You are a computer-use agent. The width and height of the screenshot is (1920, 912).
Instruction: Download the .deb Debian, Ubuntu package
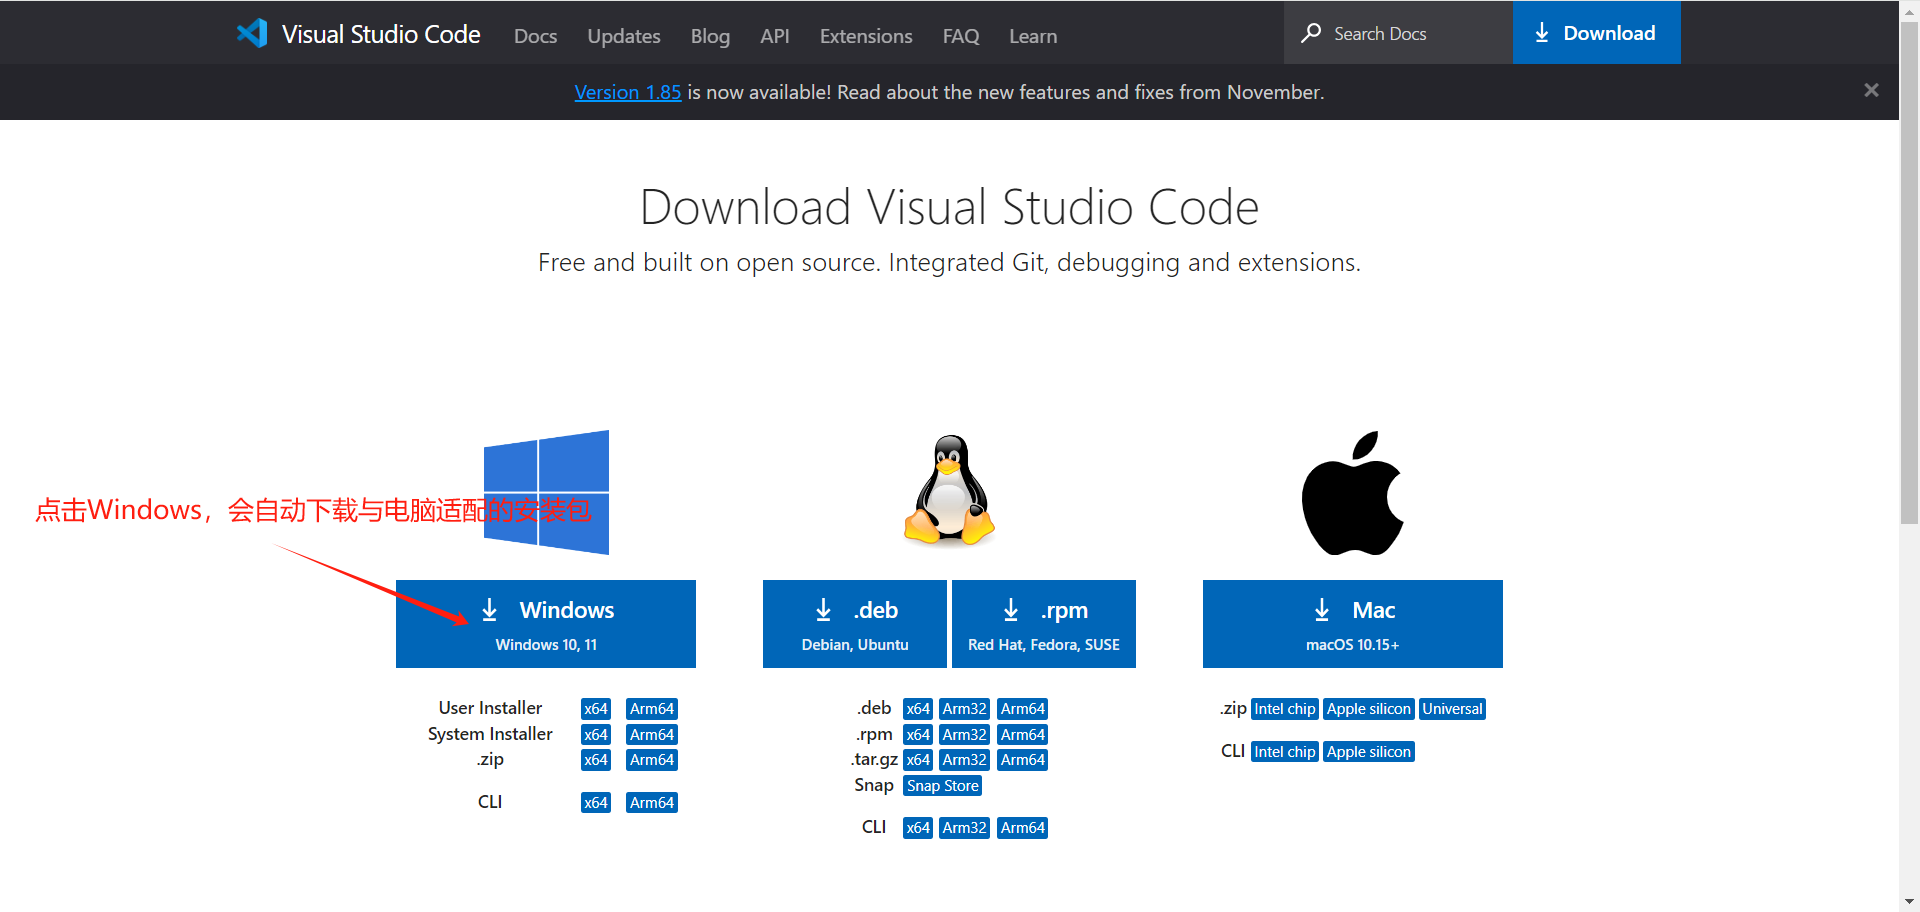pos(854,624)
